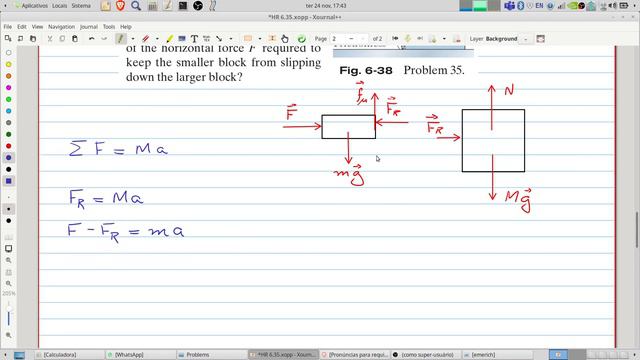The height and width of the screenshot is (360, 640).
Task: Select the Hand tool
Action: (285, 39)
